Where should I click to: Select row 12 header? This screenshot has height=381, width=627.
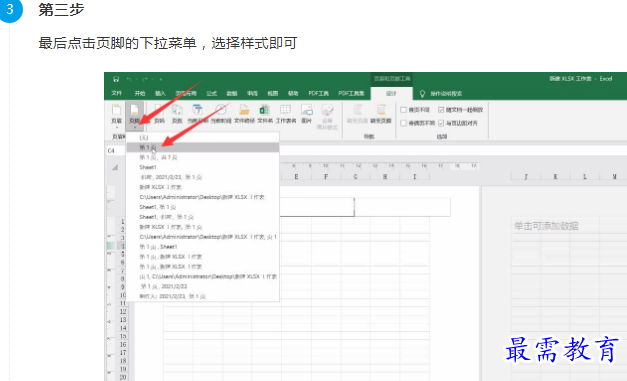tap(123, 311)
